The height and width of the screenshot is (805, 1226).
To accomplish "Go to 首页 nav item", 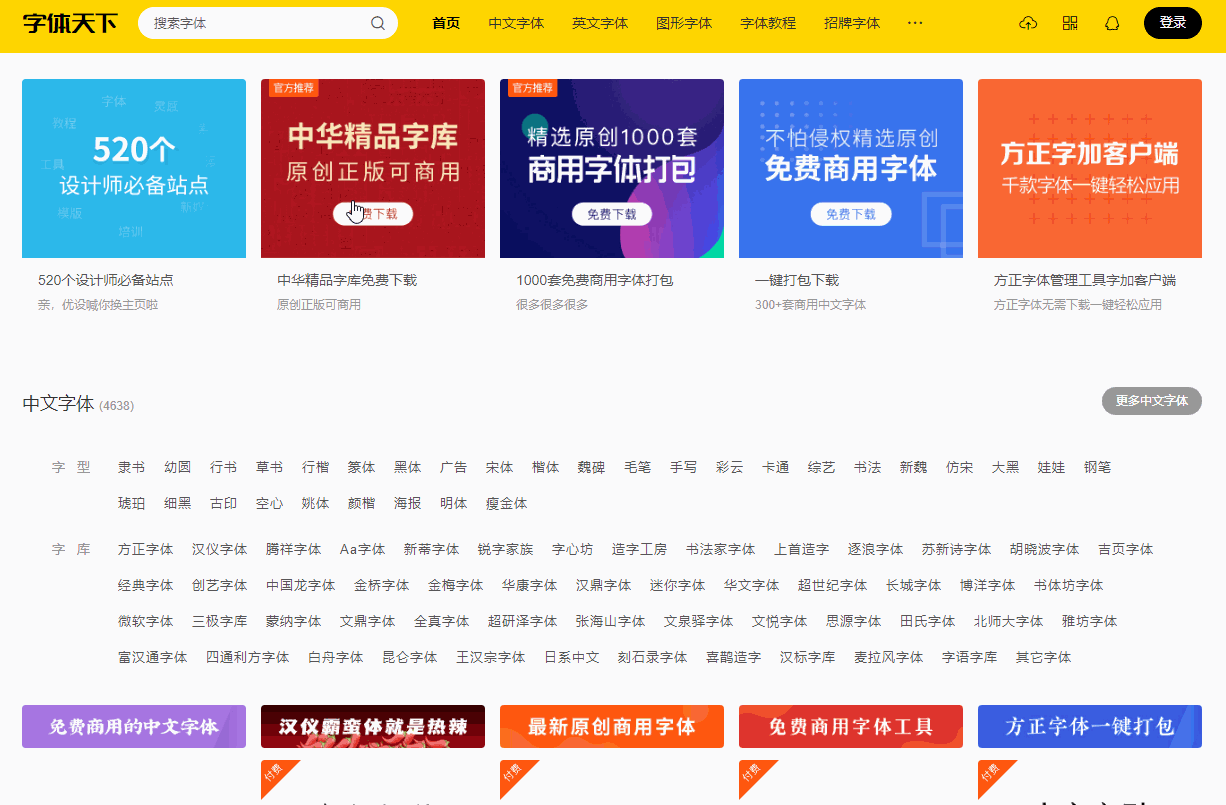I will 446,23.
